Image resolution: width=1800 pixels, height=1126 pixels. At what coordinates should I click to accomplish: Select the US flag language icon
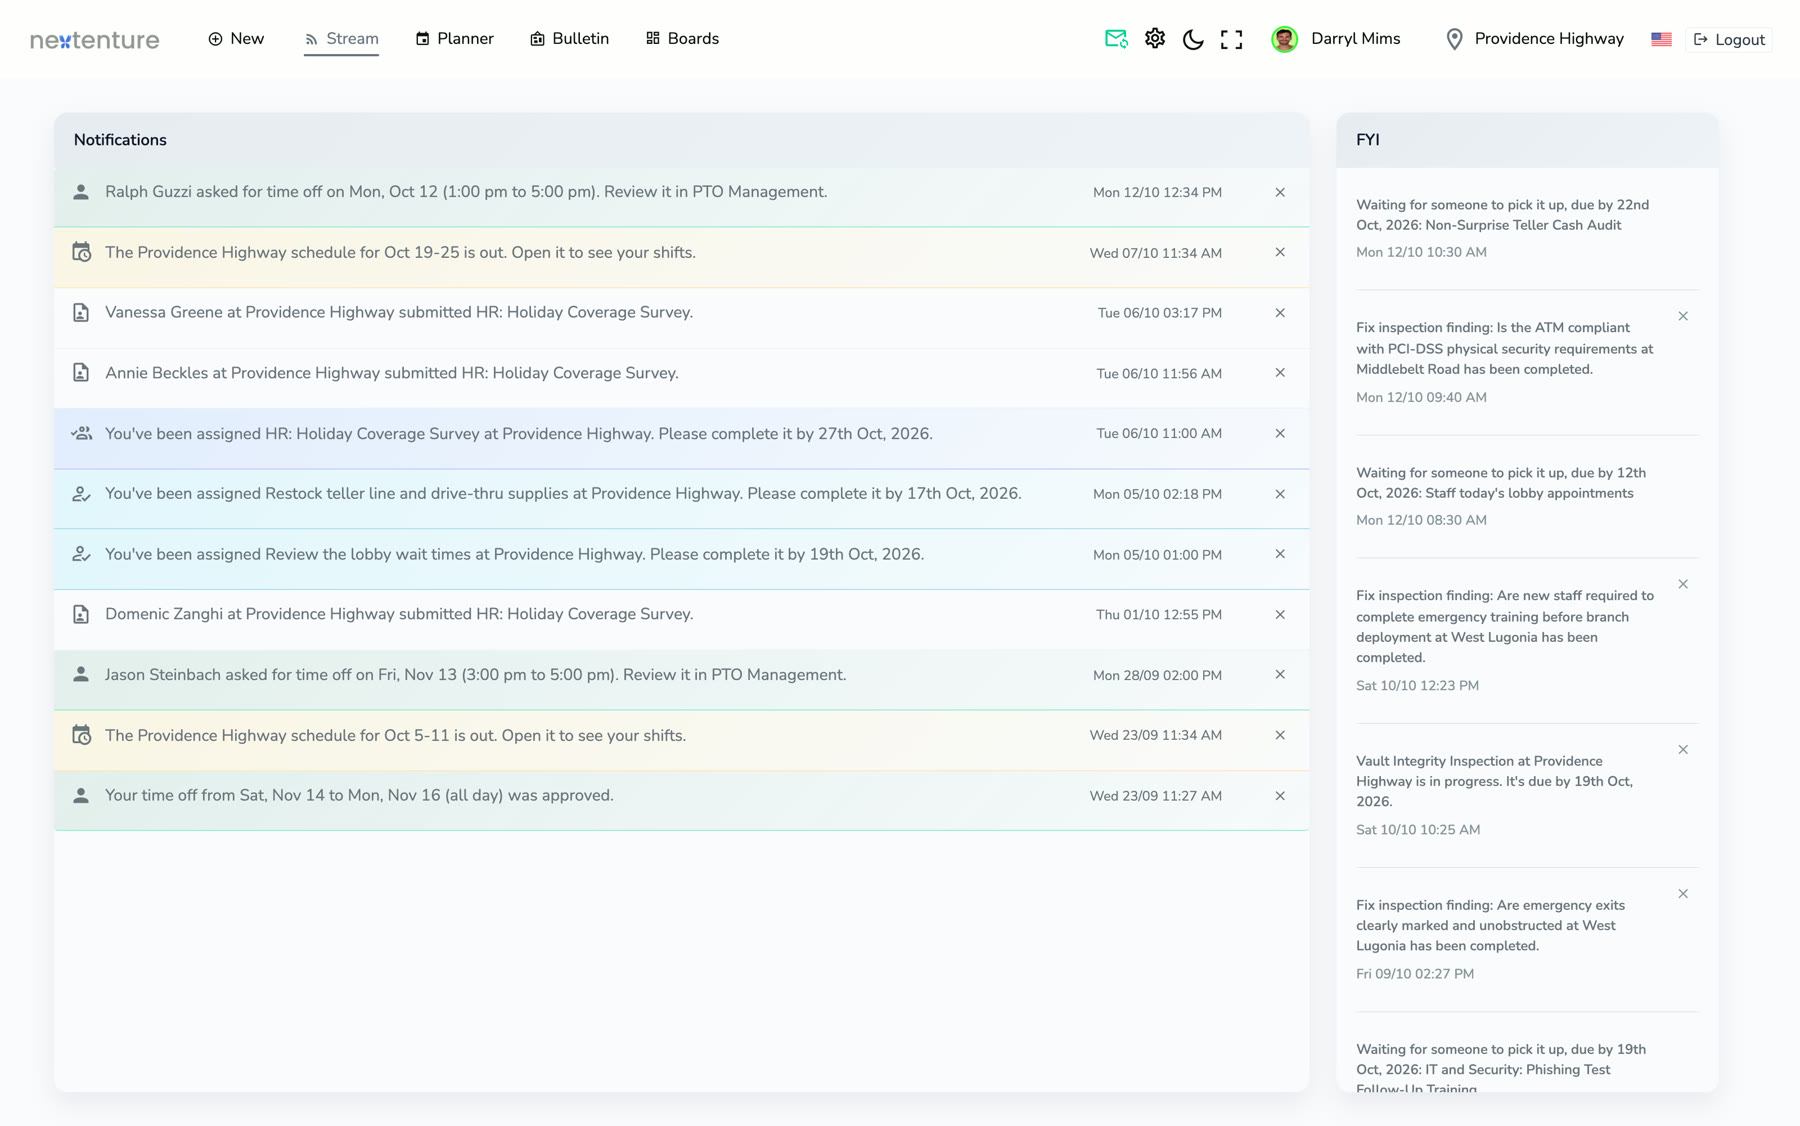[1661, 39]
